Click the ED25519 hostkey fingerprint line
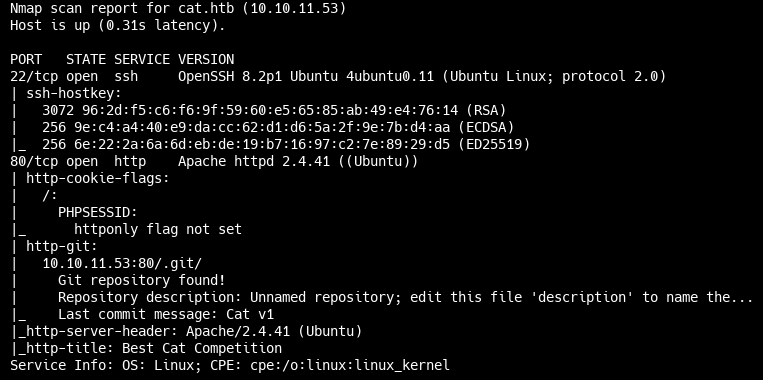This screenshot has height=380, width=763. click(286, 145)
